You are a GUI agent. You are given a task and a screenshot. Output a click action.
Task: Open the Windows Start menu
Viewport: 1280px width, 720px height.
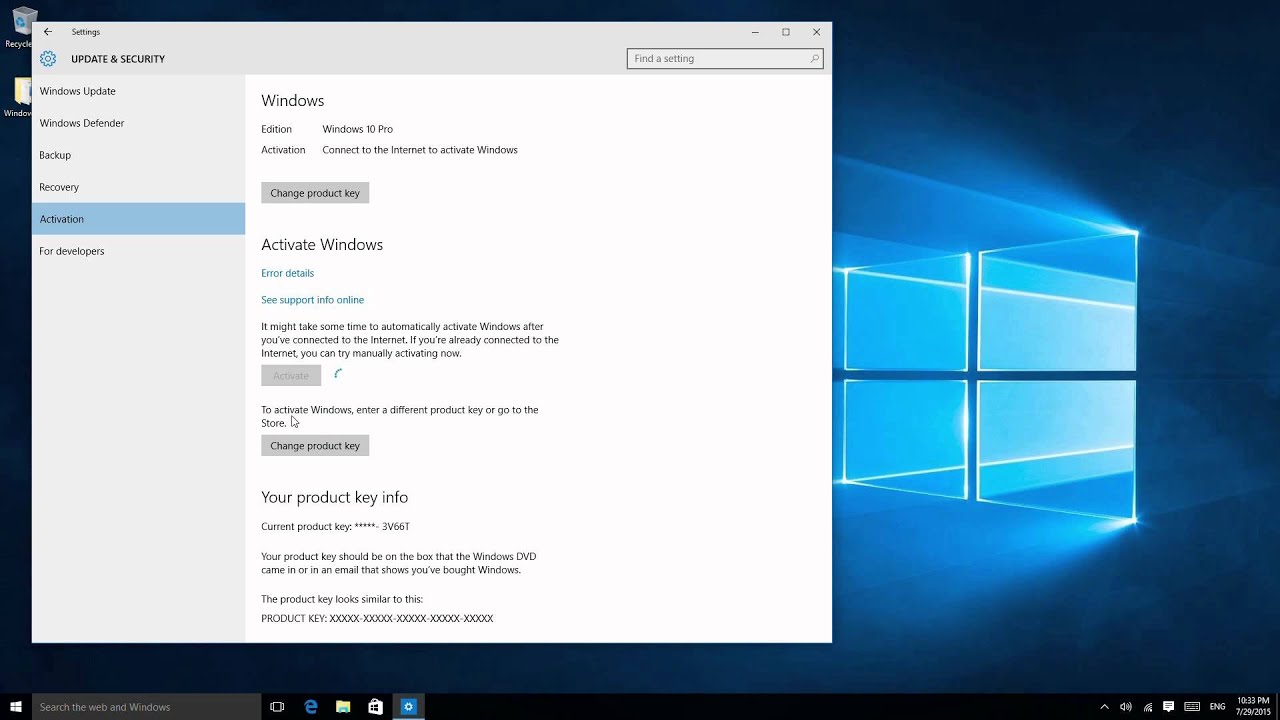[16, 707]
